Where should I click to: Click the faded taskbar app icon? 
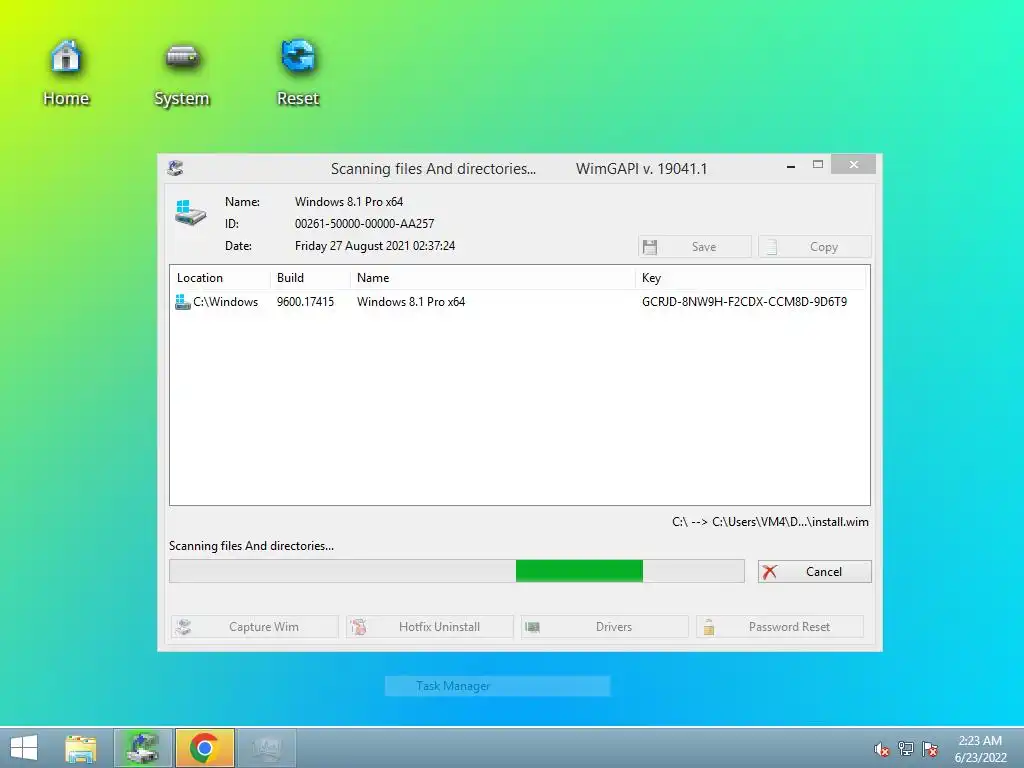click(x=267, y=748)
